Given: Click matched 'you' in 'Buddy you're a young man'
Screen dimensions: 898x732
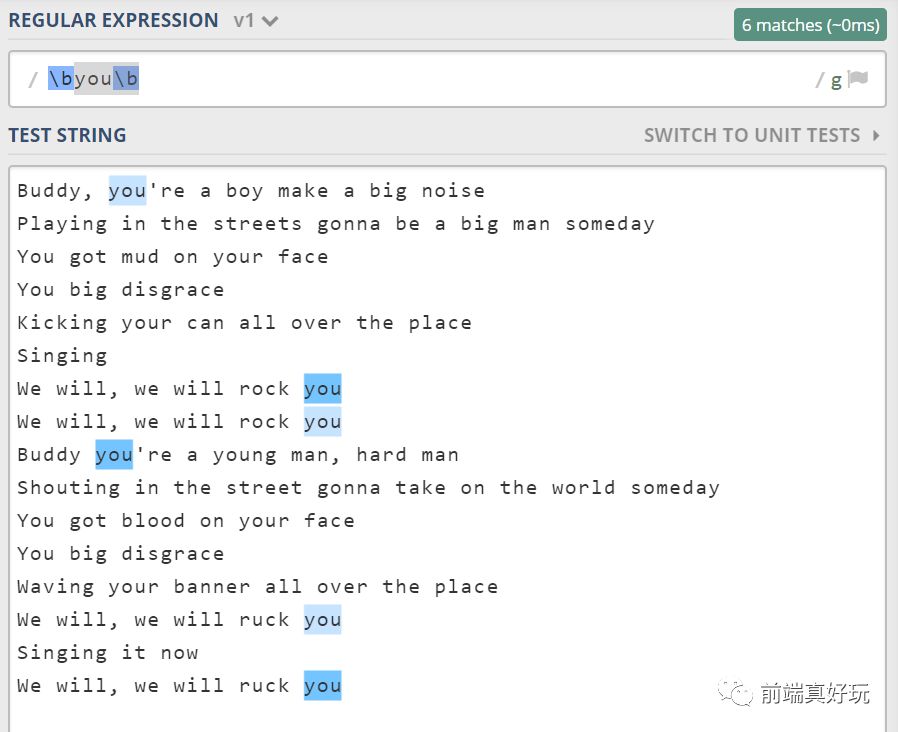Looking at the screenshot, I should pyautogui.click(x=114, y=455).
